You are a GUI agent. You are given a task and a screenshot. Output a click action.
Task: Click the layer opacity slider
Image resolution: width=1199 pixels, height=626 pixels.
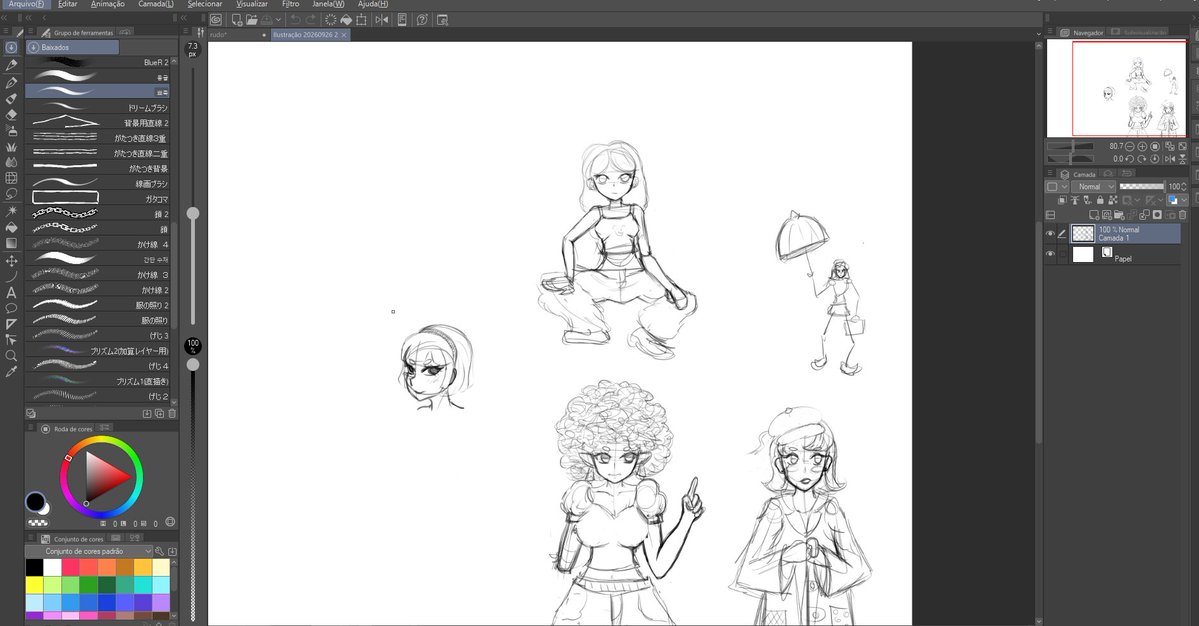[x=1142, y=187]
